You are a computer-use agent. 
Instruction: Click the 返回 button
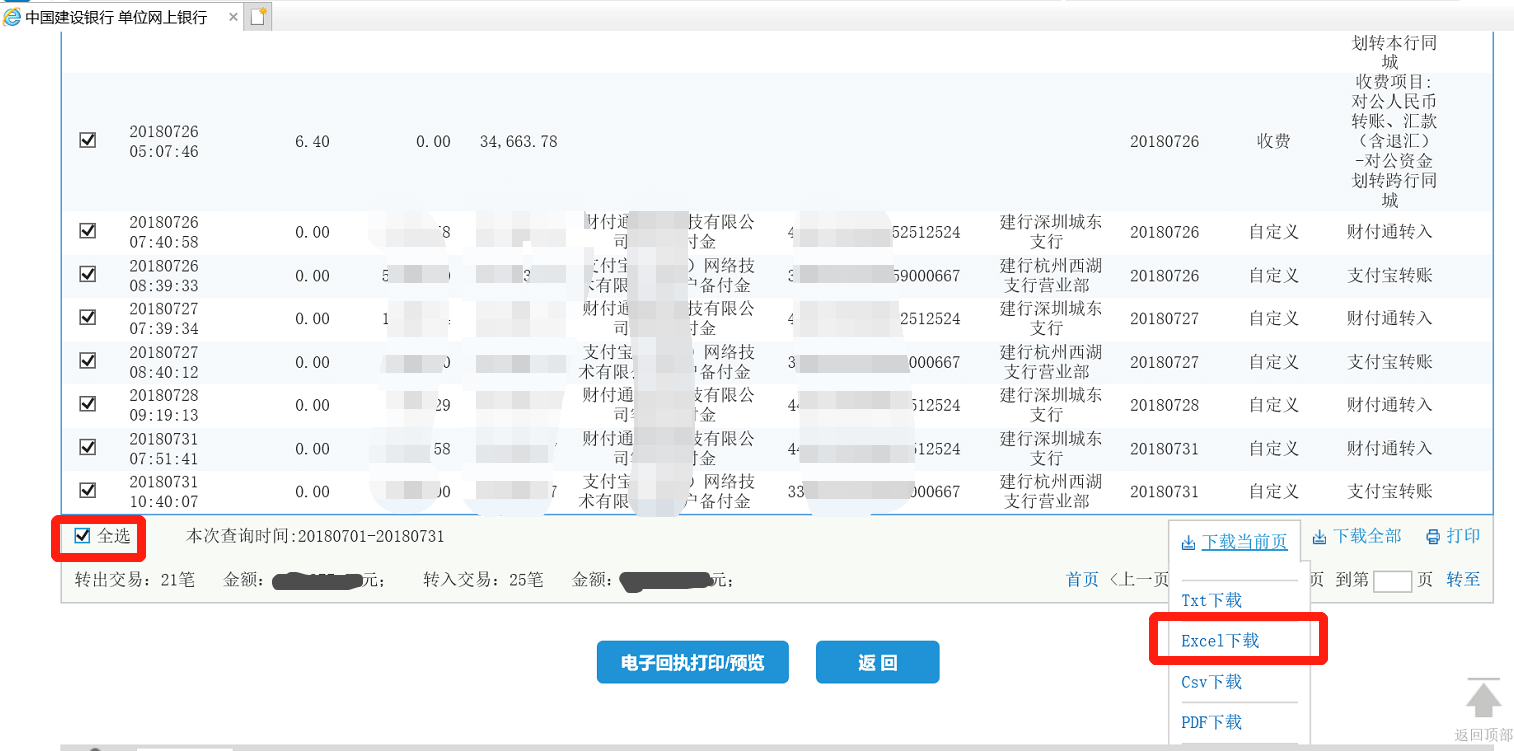(x=877, y=662)
